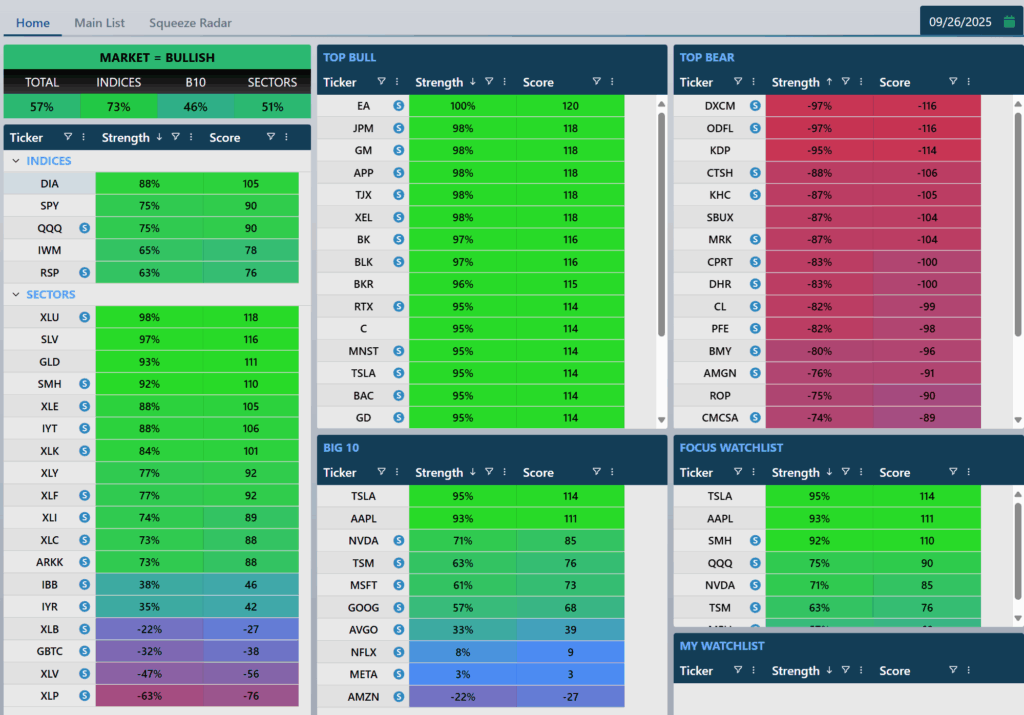Open the Squeeze Radar tab
Viewport: 1024px width, 715px height.
tap(190, 22)
